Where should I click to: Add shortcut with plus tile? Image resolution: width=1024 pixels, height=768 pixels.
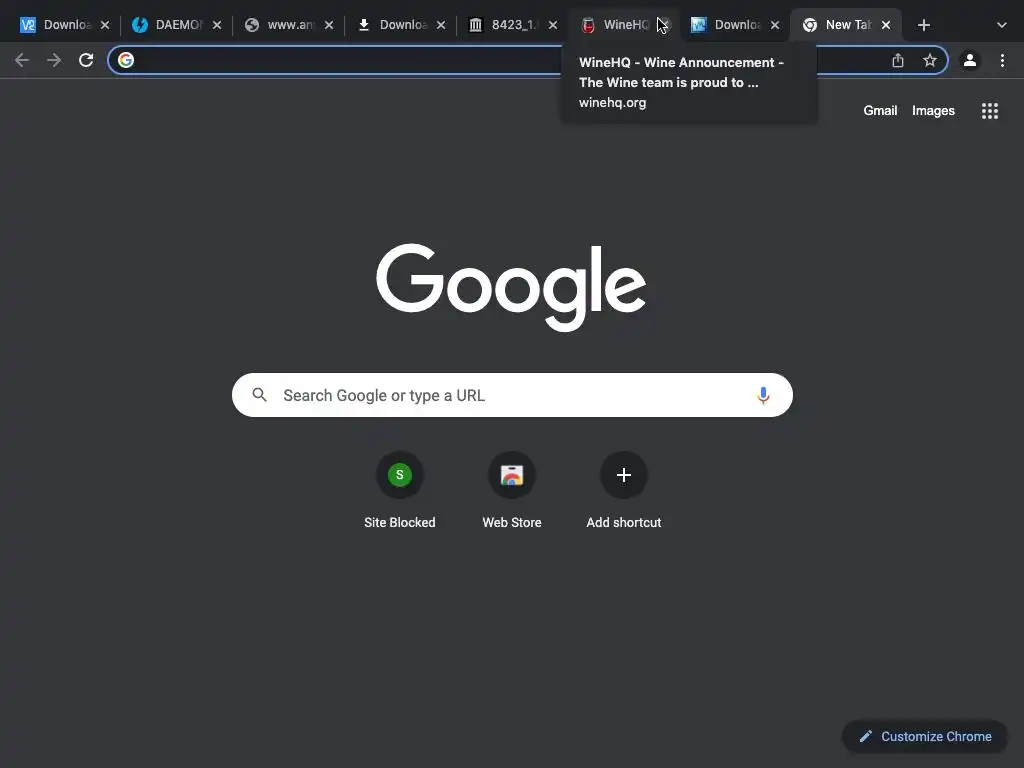click(x=624, y=490)
